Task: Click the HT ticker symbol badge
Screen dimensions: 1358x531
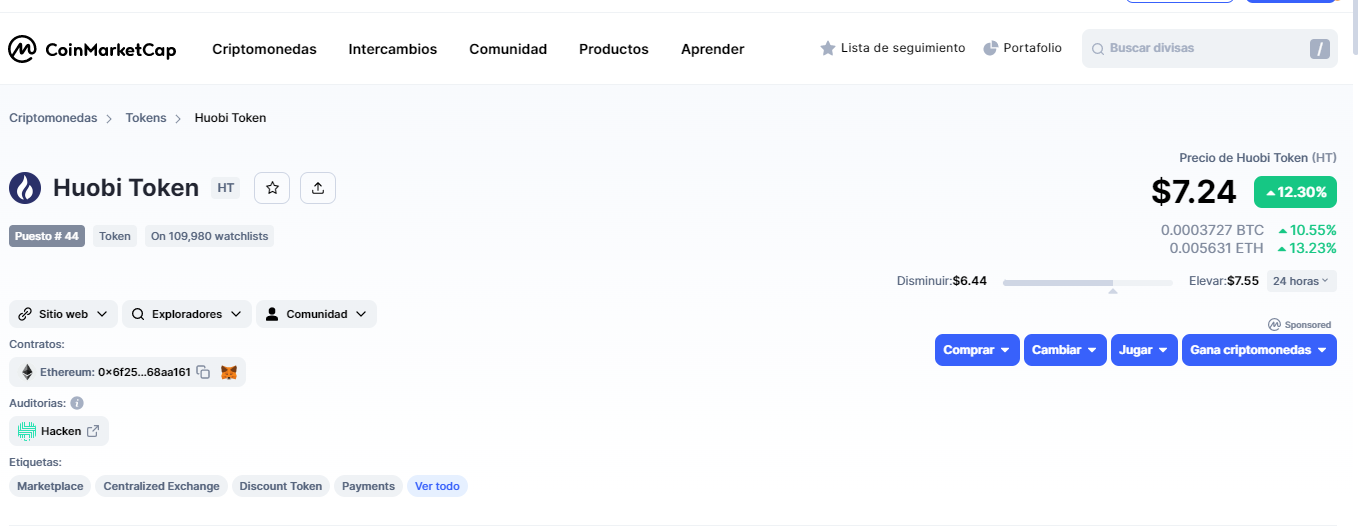Action: pos(226,188)
